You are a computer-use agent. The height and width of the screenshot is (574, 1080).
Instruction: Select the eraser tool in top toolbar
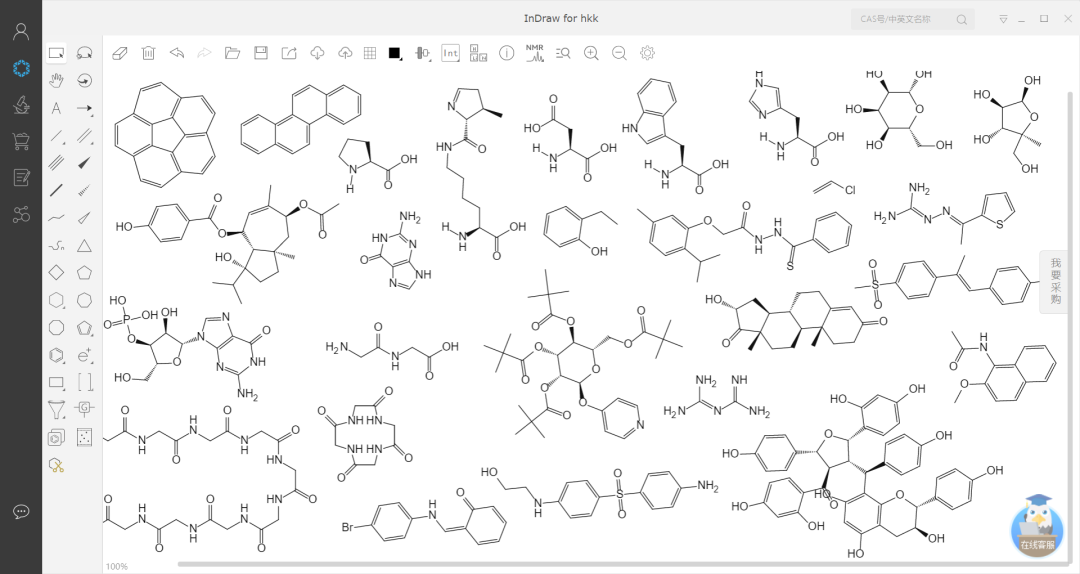coord(120,53)
